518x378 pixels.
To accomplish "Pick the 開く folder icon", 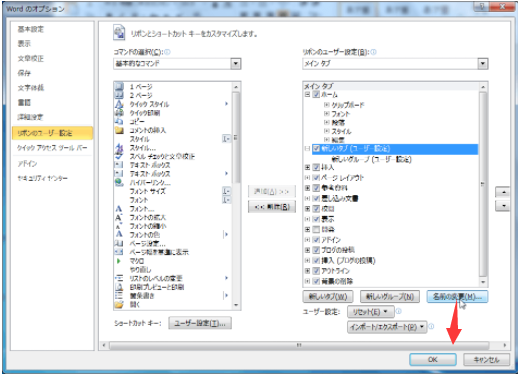I will point(119,304).
